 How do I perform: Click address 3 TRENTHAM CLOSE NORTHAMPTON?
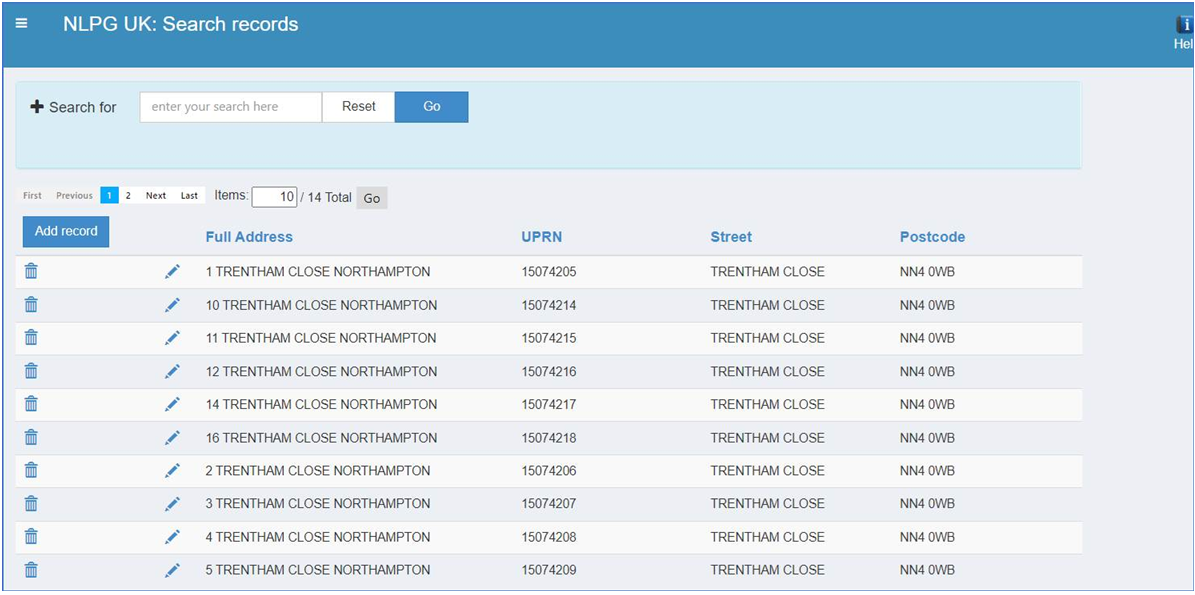pyautogui.click(x=318, y=504)
